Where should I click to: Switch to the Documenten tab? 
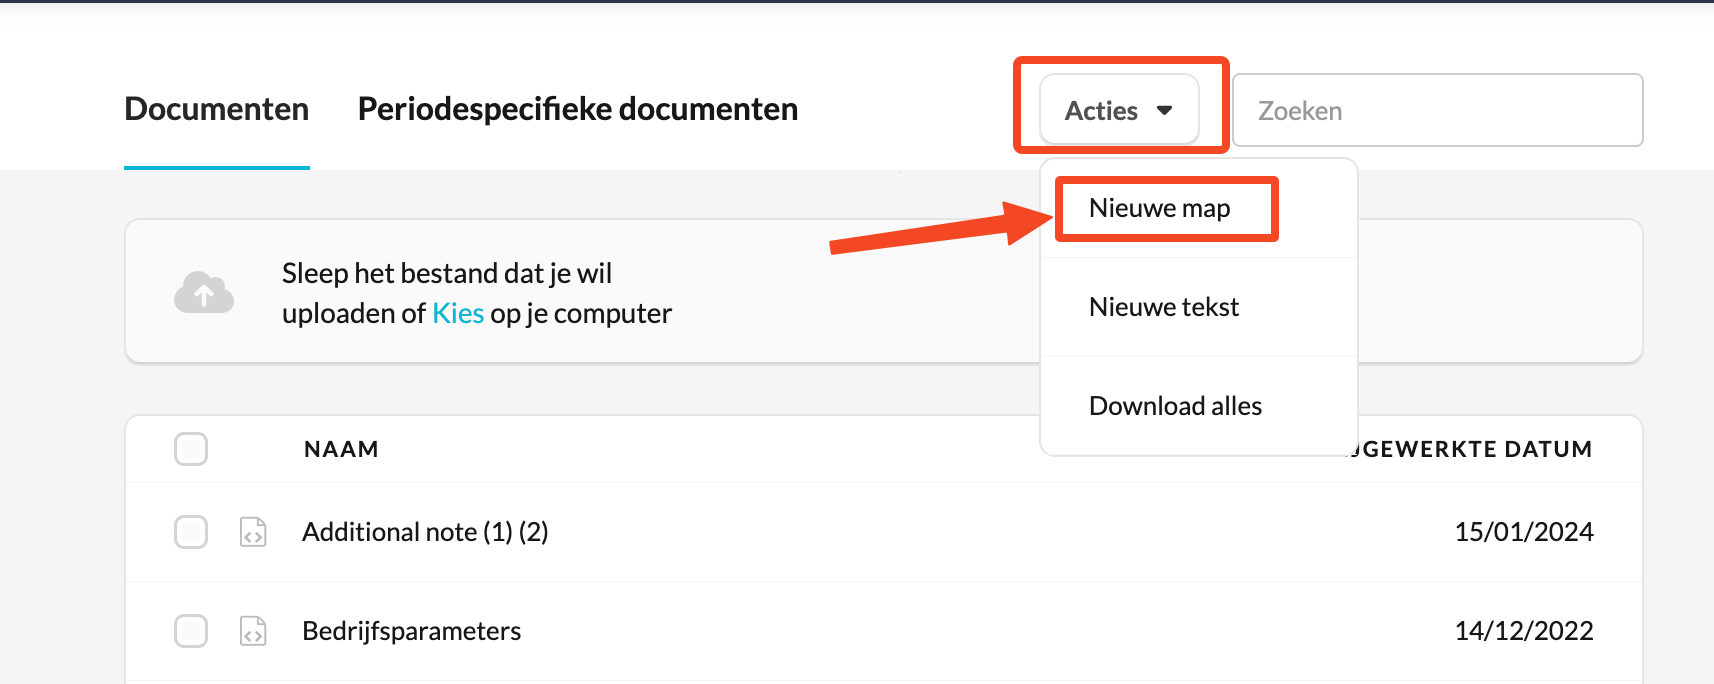point(217,109)
